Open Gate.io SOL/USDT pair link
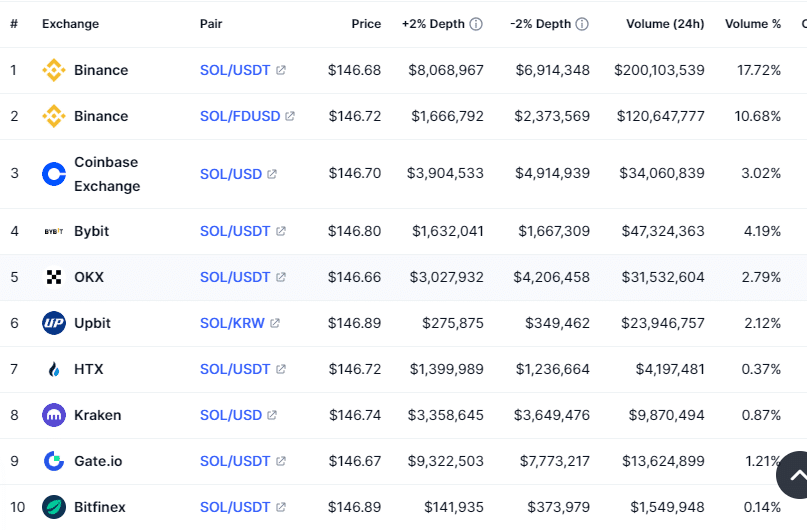This screenshot has width=807, height=530. pyautogui.click(x=235, y=461)
